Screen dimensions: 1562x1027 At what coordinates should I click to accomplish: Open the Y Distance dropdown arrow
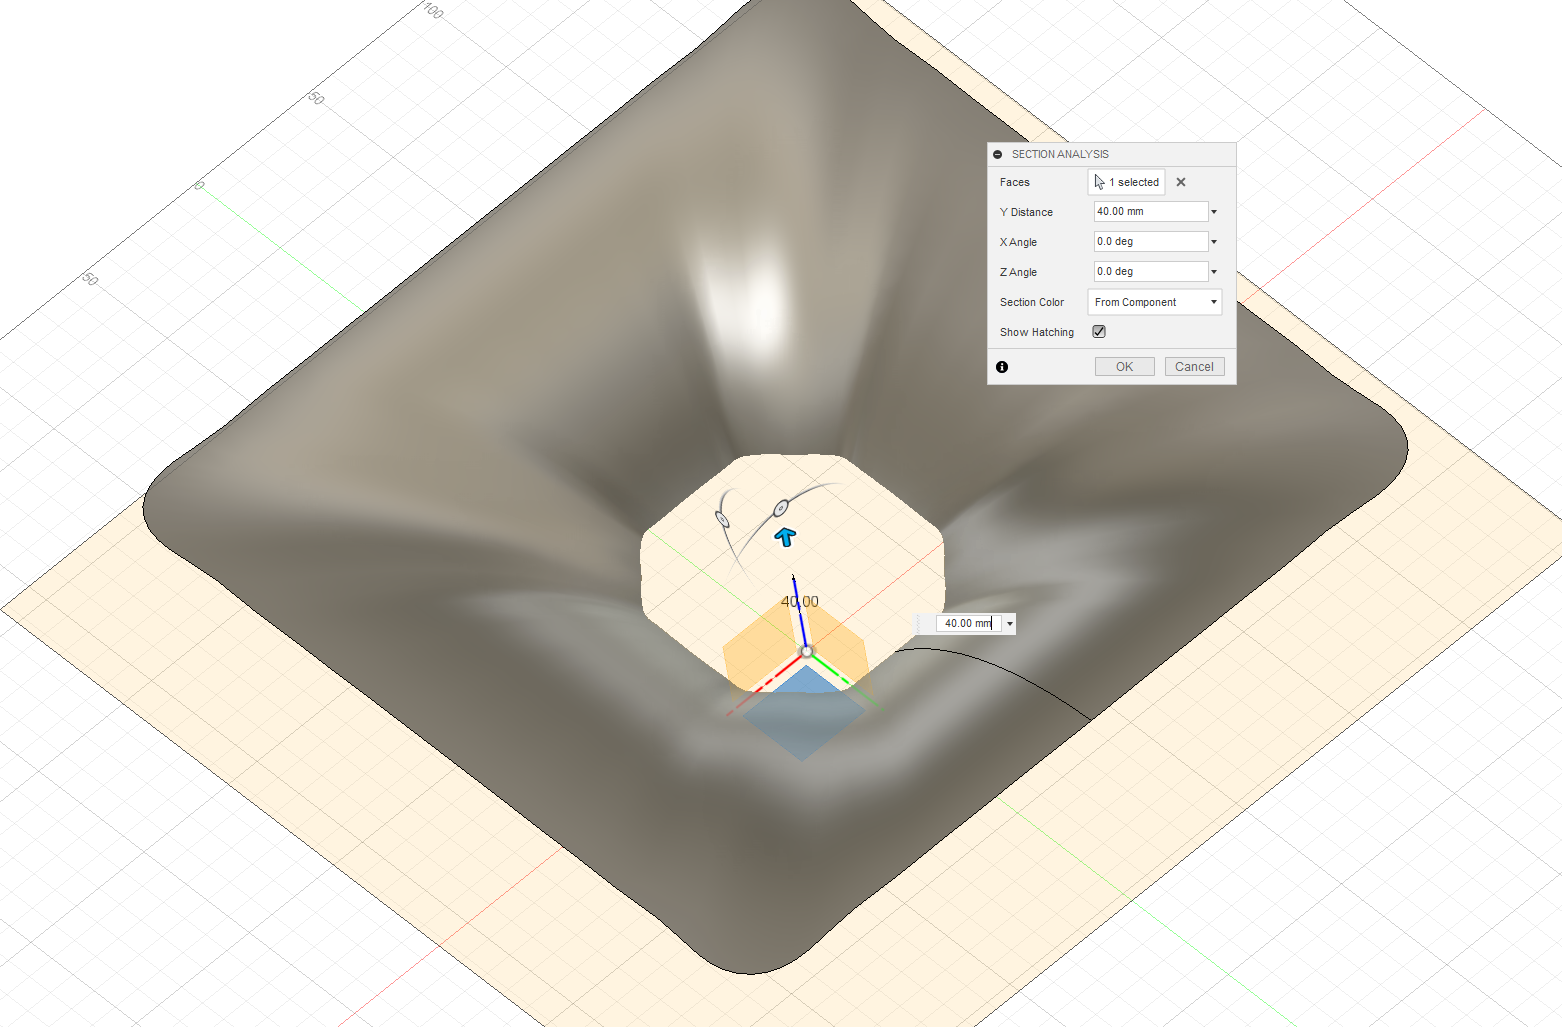tap(1214, 212)
